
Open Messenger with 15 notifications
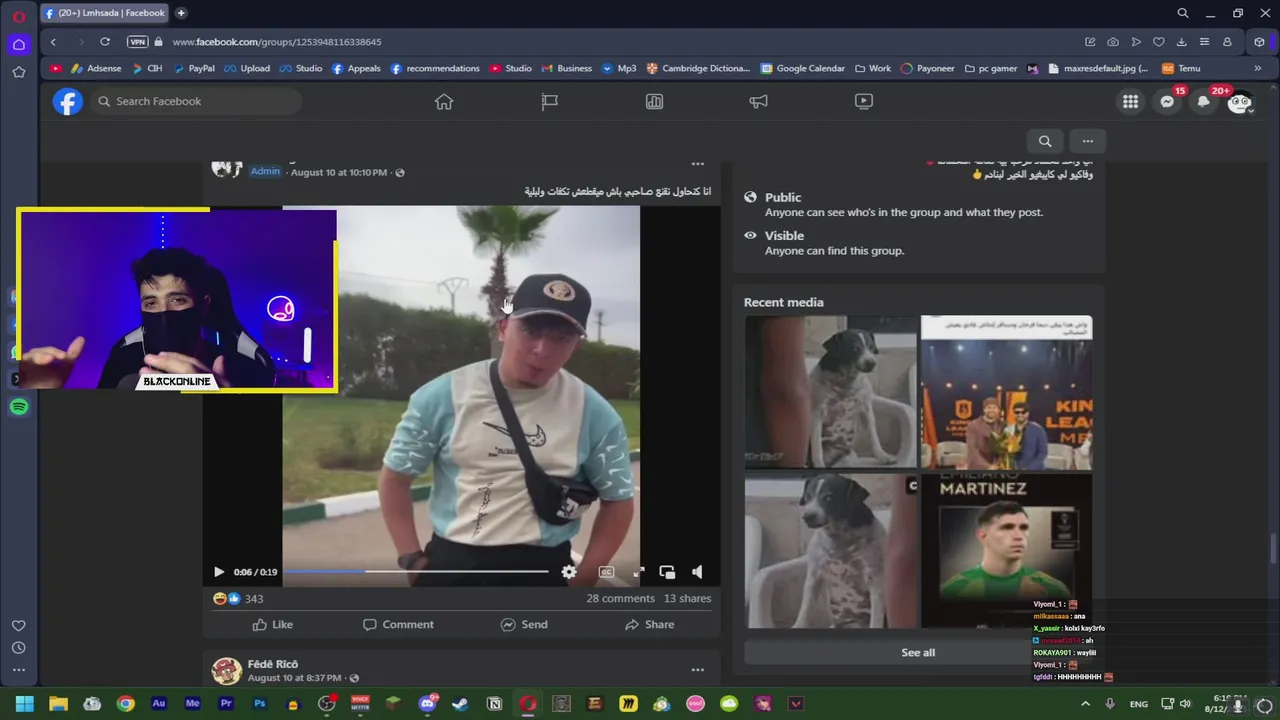tap(1167, 101)
